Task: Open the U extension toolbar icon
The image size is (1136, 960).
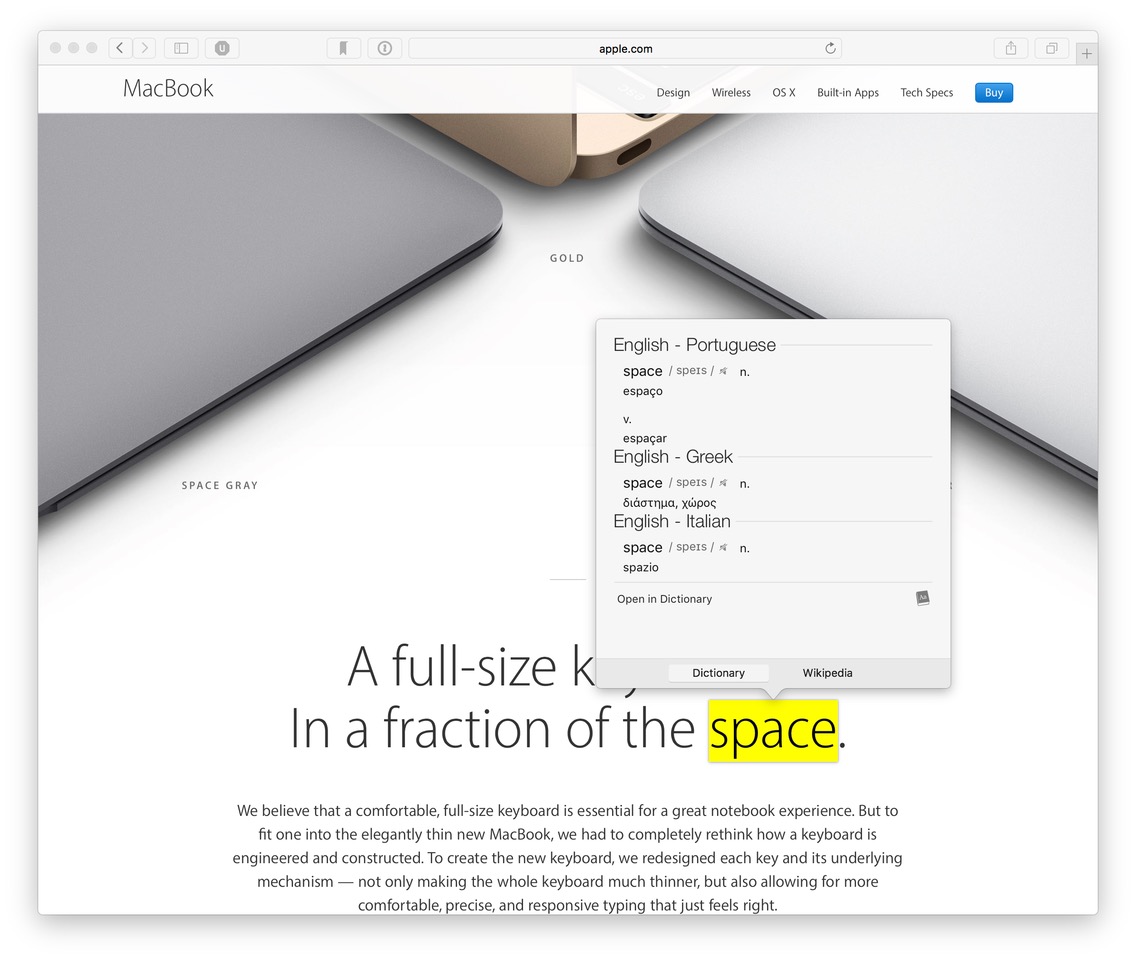Action: (x=222, y=48)
